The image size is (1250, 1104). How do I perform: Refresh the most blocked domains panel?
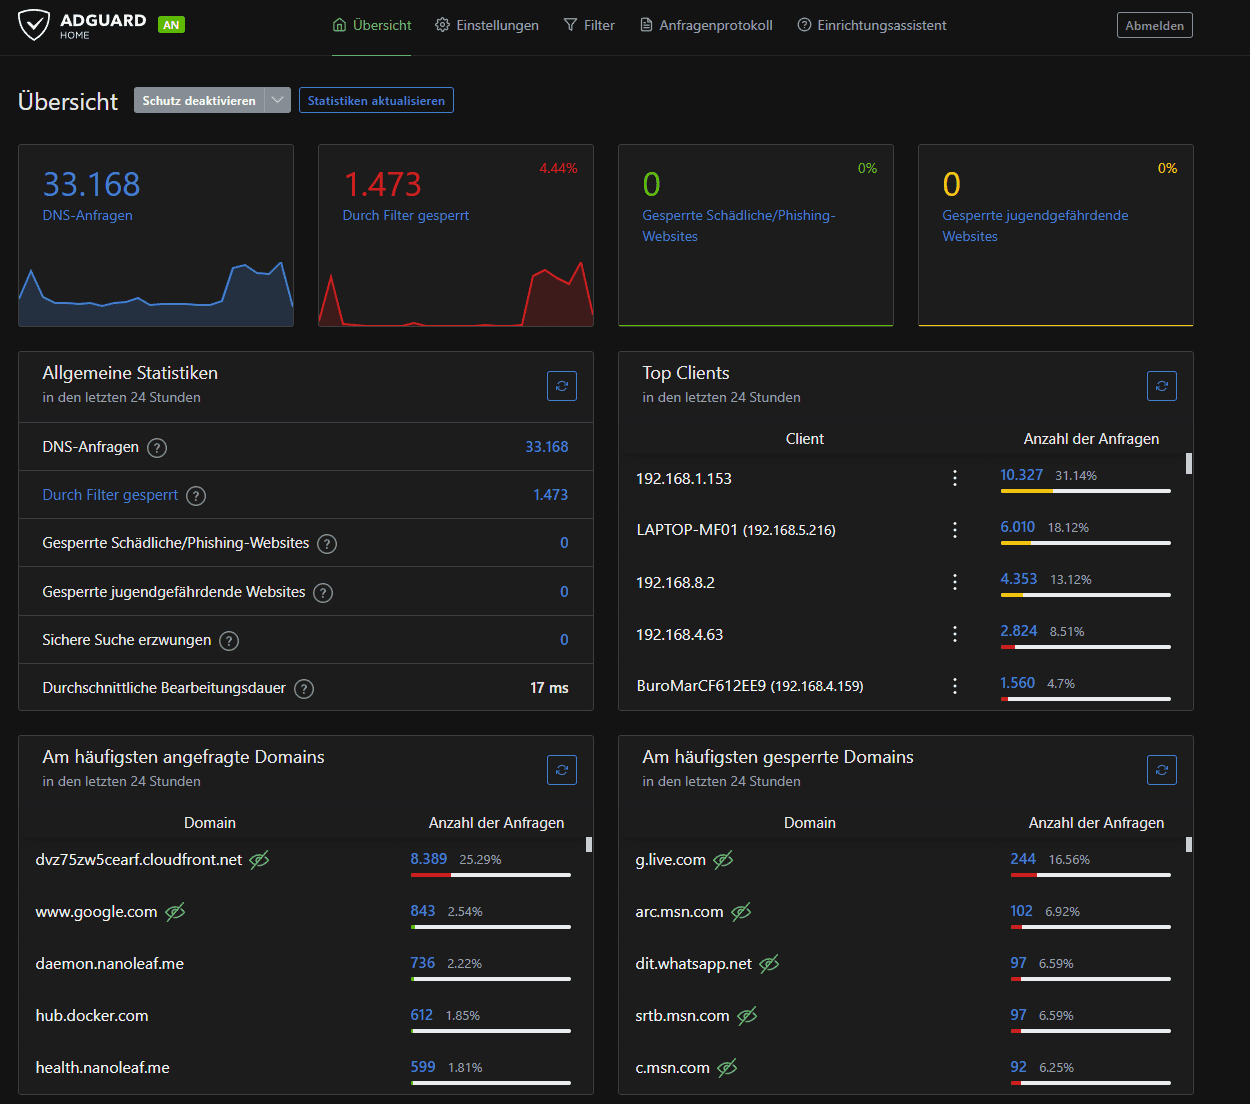[x=1161, y=770]
